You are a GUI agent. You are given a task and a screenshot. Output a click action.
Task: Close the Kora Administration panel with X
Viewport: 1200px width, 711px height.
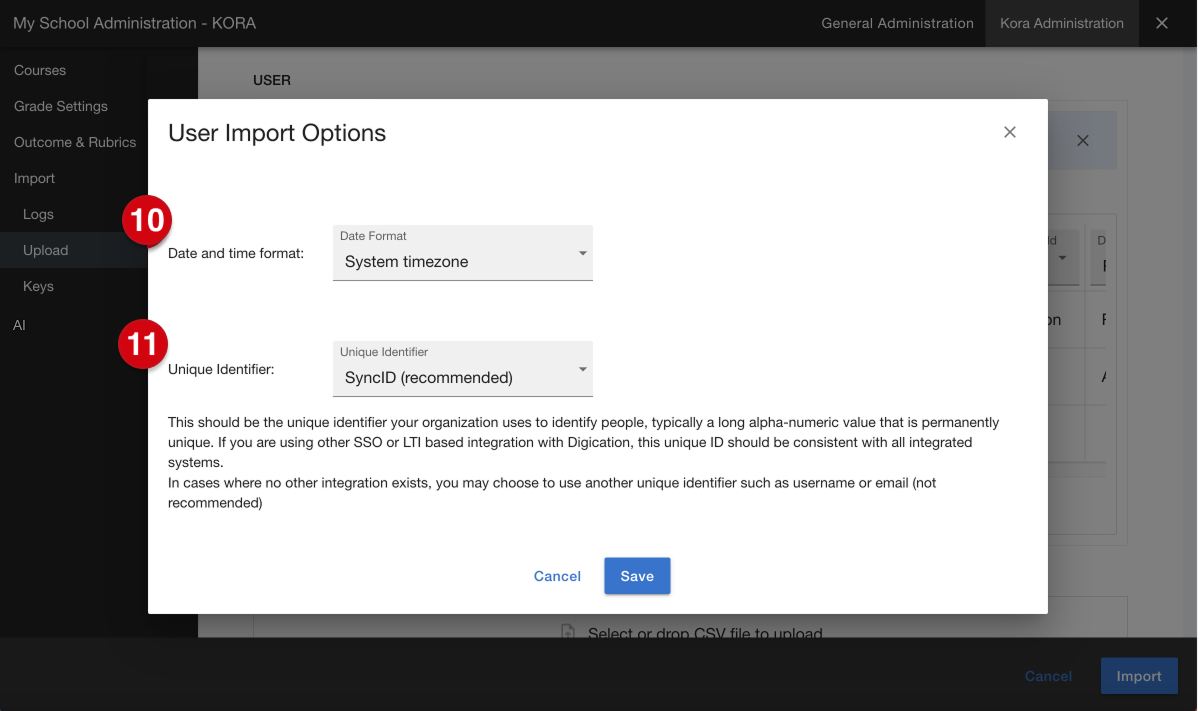(x=1162, y=23)
